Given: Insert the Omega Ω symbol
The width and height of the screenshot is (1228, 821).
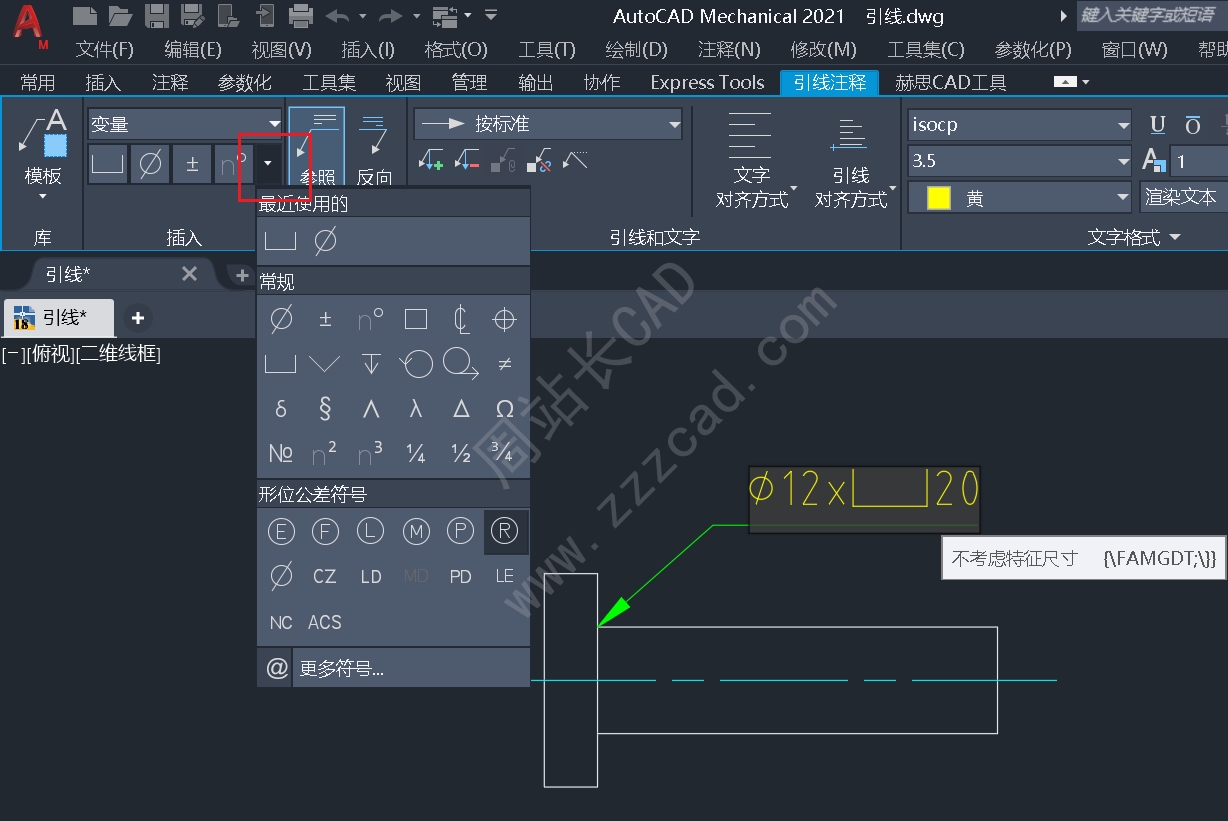Looking at the screenshot, I should [504, 408].
